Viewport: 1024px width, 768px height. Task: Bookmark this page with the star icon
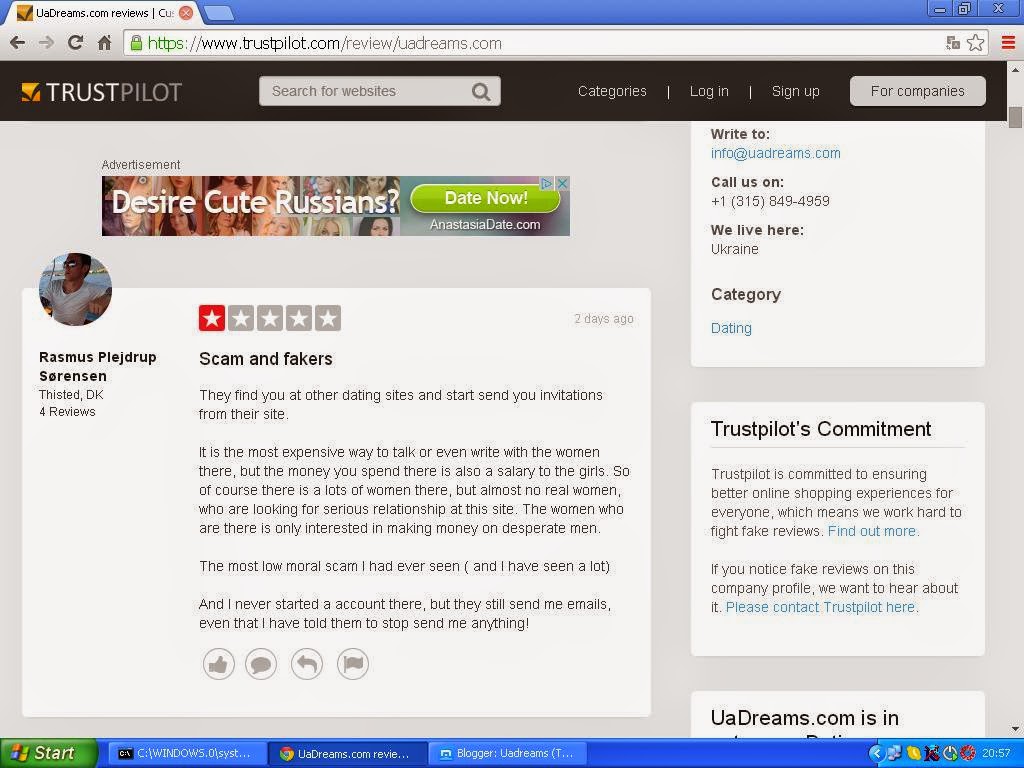(976, 43)
